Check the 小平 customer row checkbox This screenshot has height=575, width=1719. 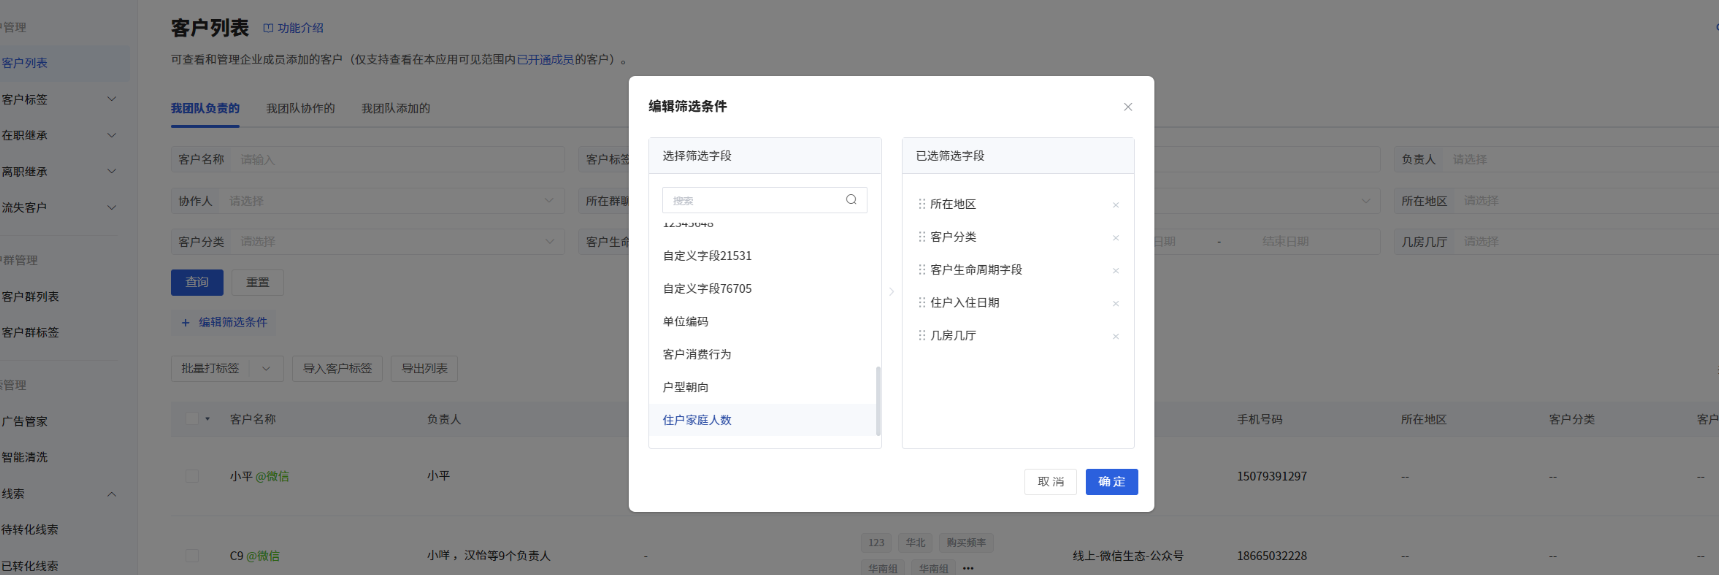click(x=192, y=477)
